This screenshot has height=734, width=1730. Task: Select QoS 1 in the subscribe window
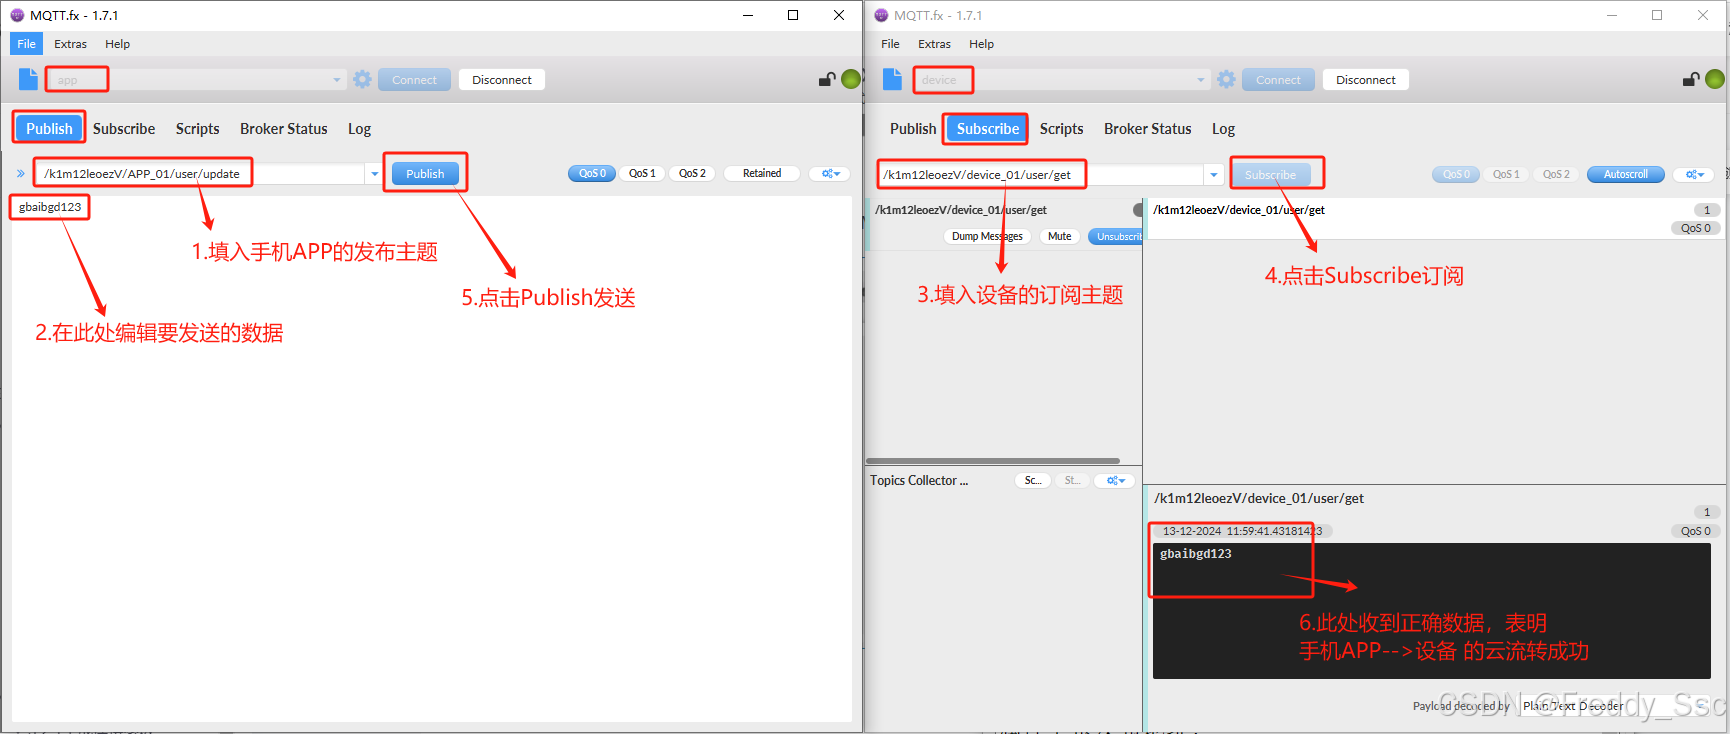pos(1506,174)
